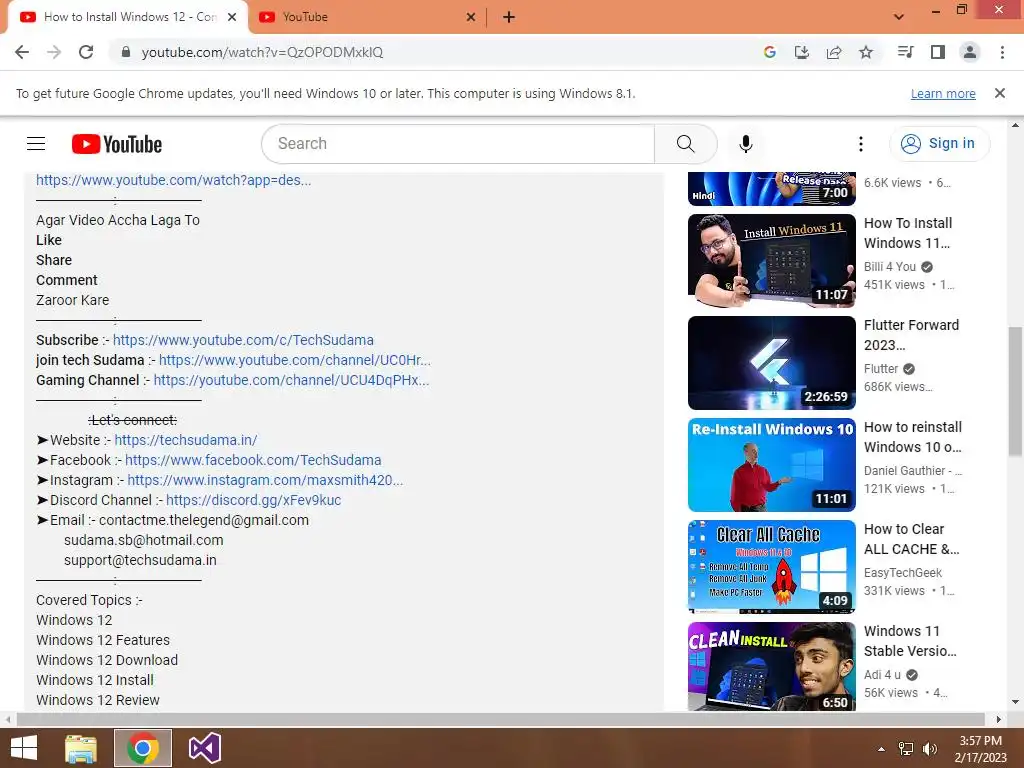This screenshot has height=768, width=1024.
Task: Reload the current YouTube page
Action: (86, 52)
